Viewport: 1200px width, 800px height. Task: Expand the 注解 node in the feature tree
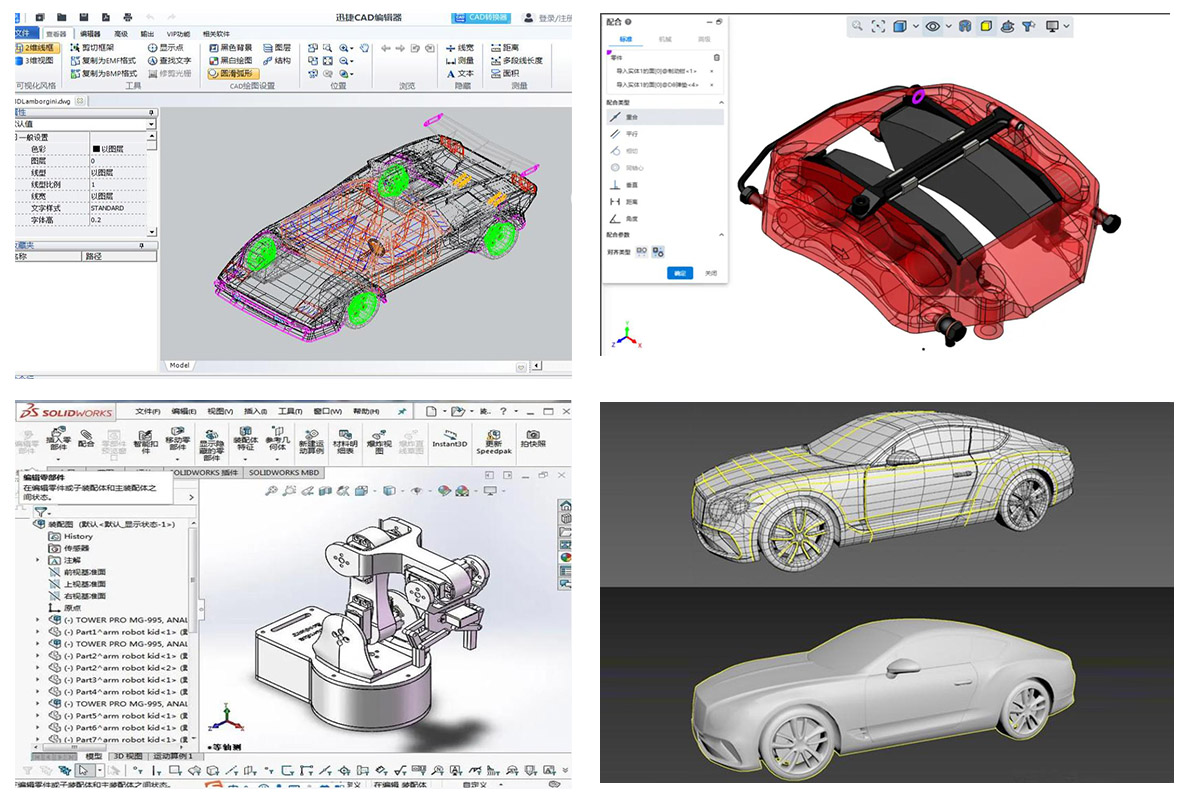tap(39, 560)
